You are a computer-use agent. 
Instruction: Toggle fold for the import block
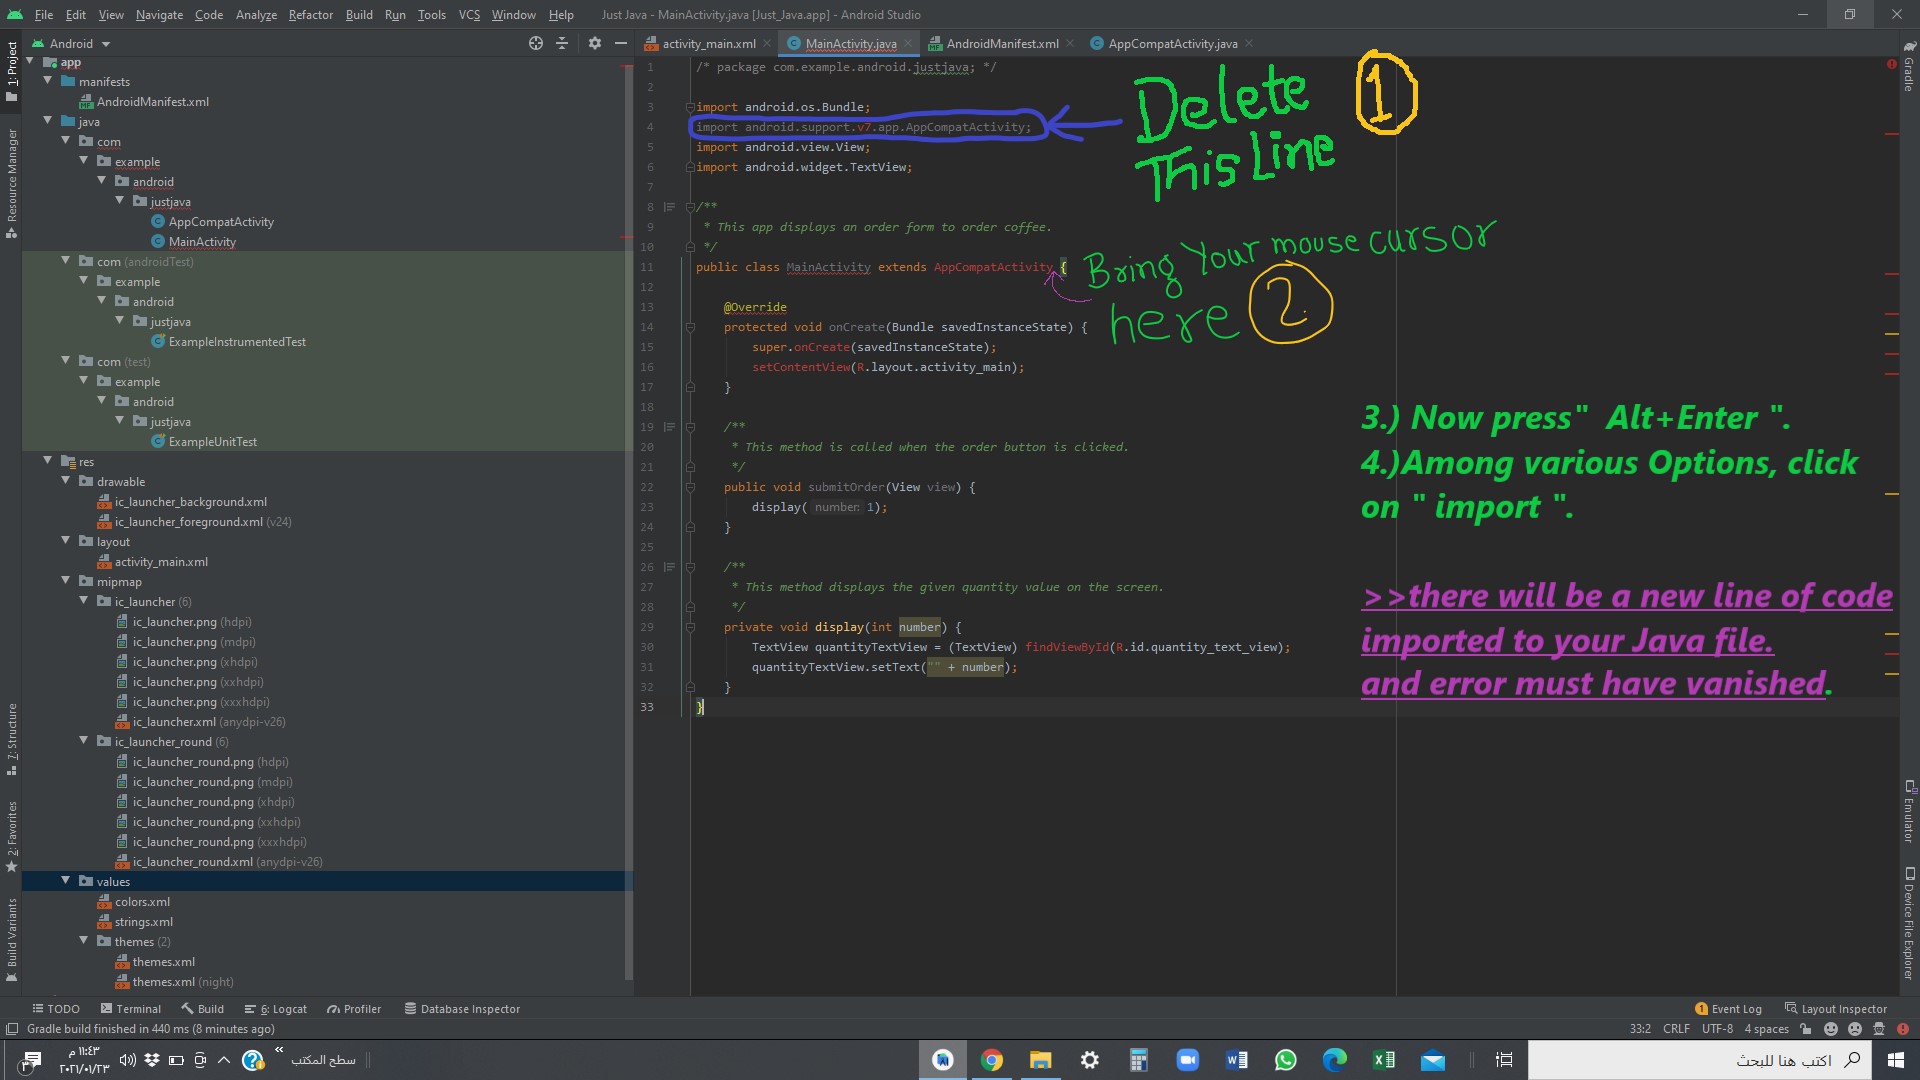coord(690,107)
